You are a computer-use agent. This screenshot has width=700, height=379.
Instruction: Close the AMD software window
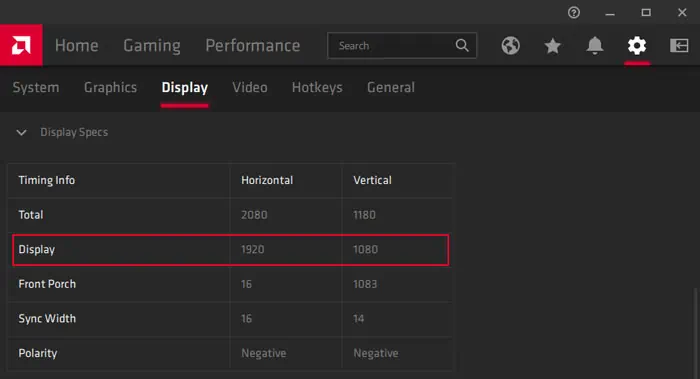coord(682,12)
